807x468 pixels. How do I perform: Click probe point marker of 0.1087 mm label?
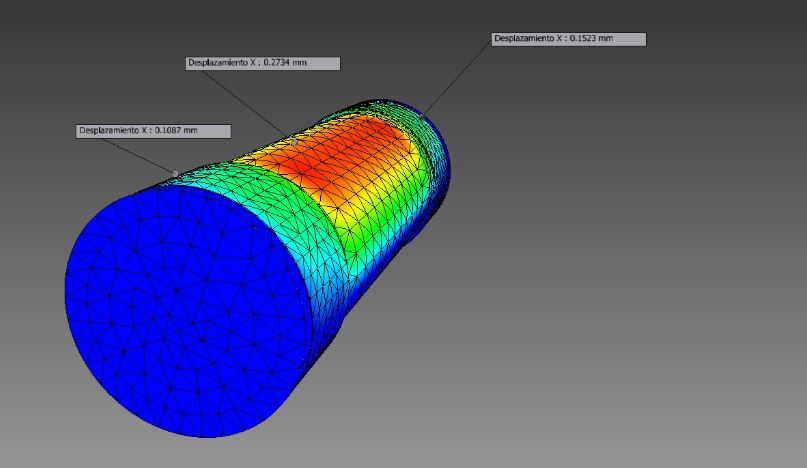coord(176,173)
